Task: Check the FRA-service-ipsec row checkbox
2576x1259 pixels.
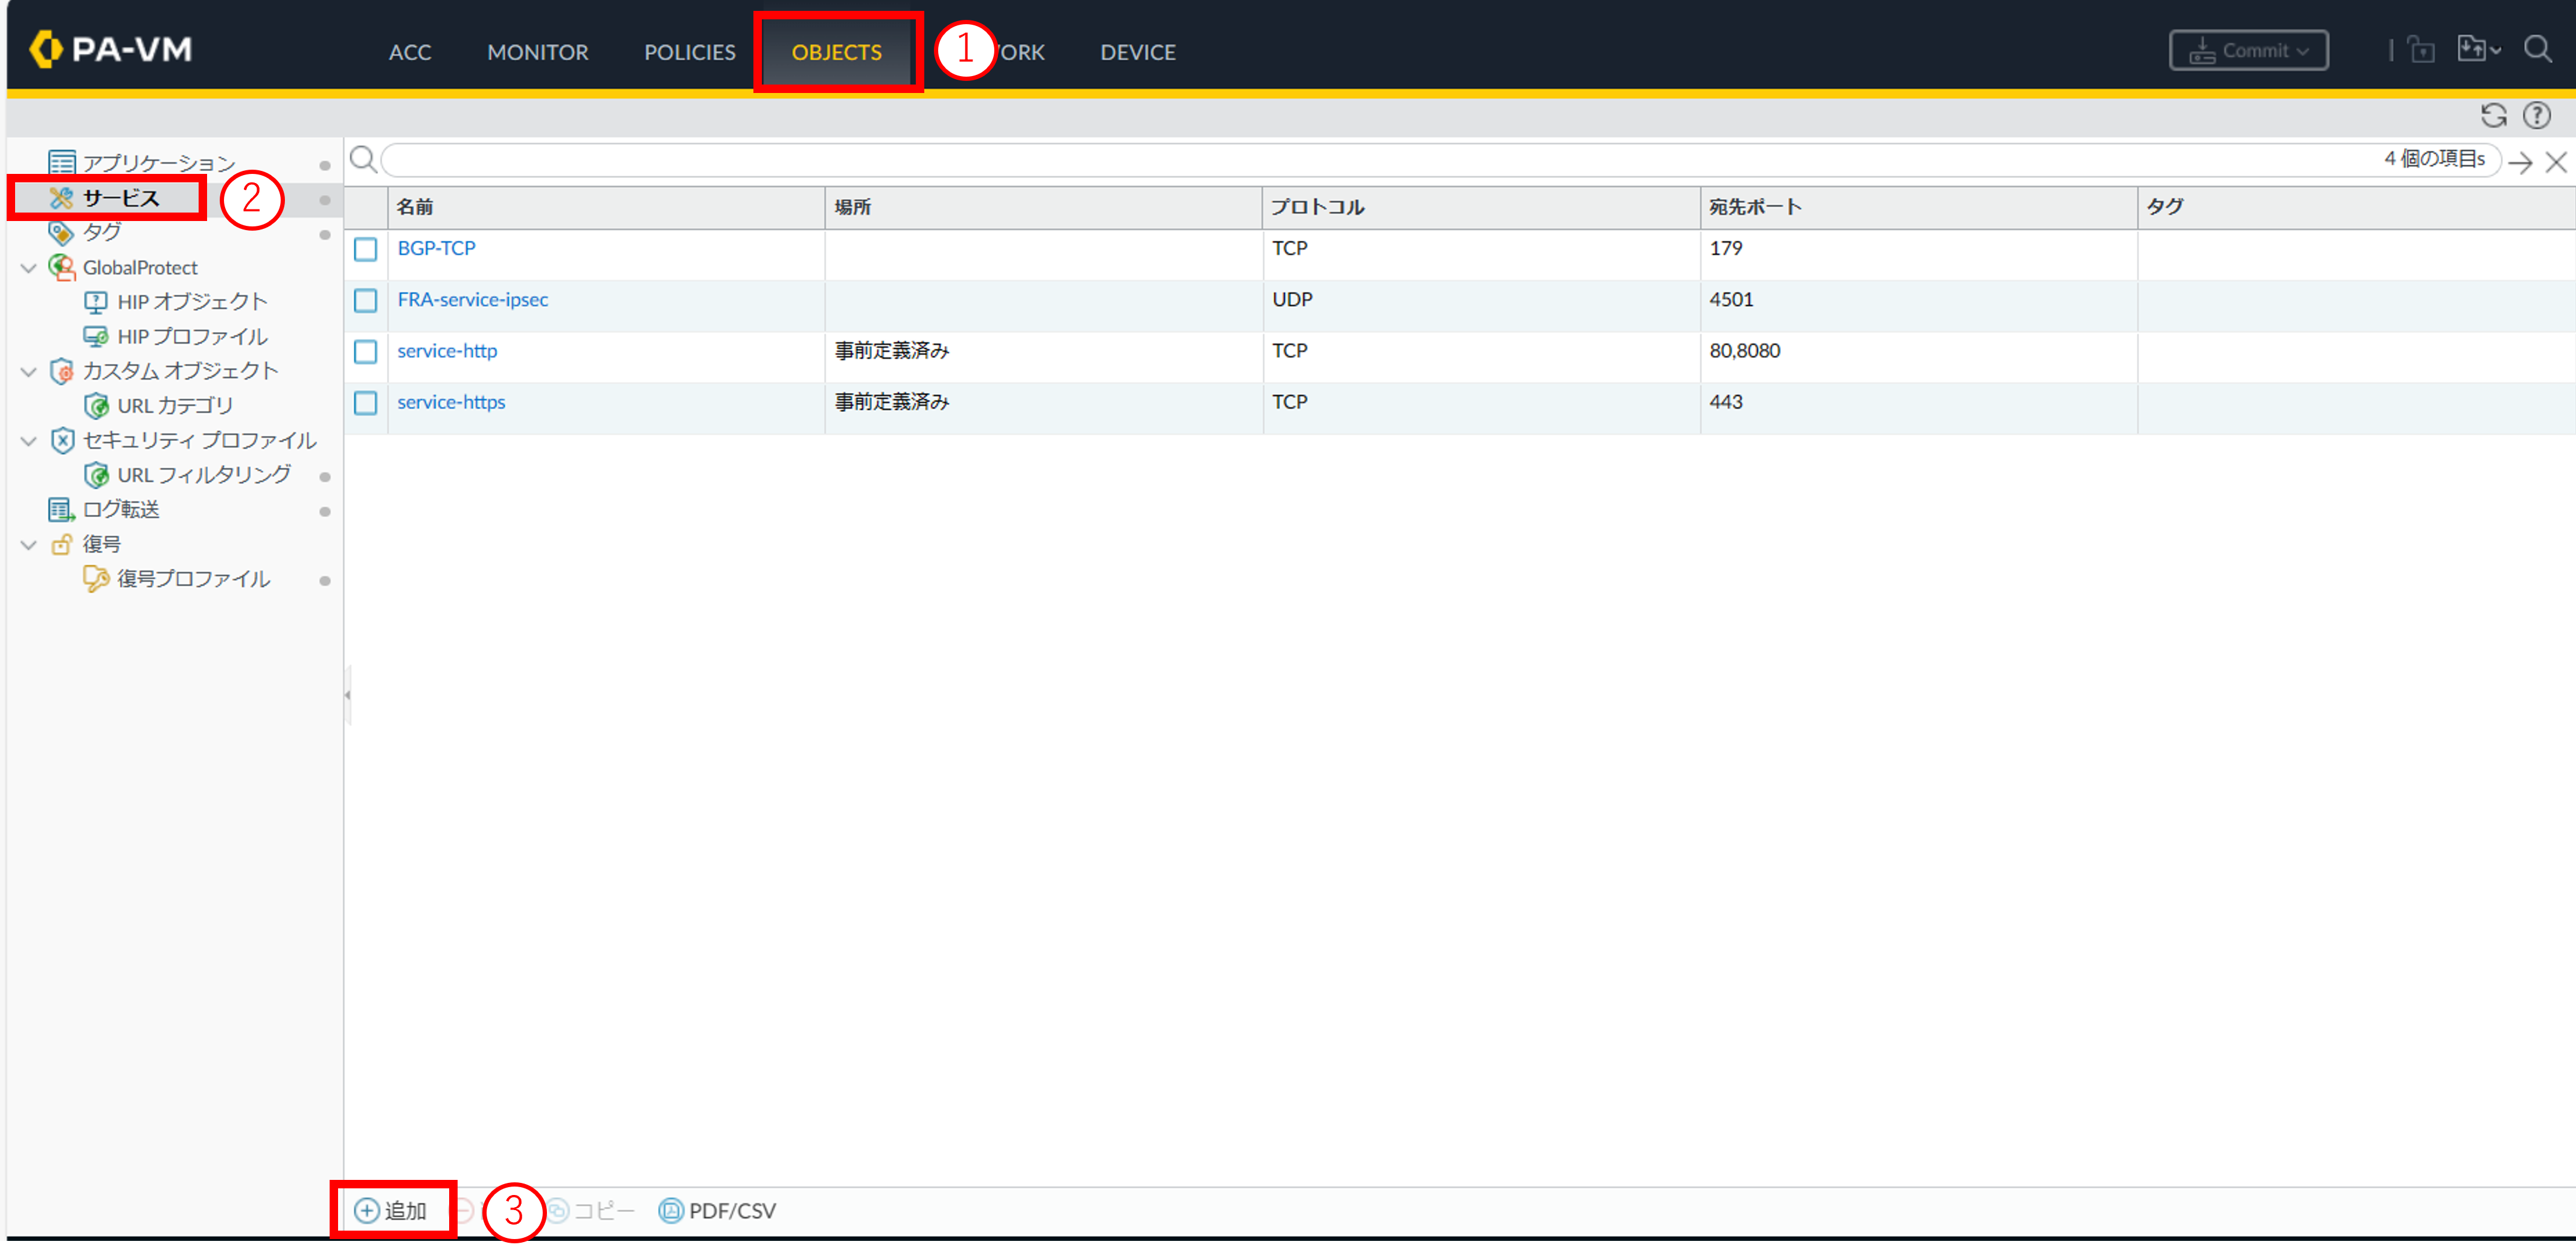Action: pos(366,300)
